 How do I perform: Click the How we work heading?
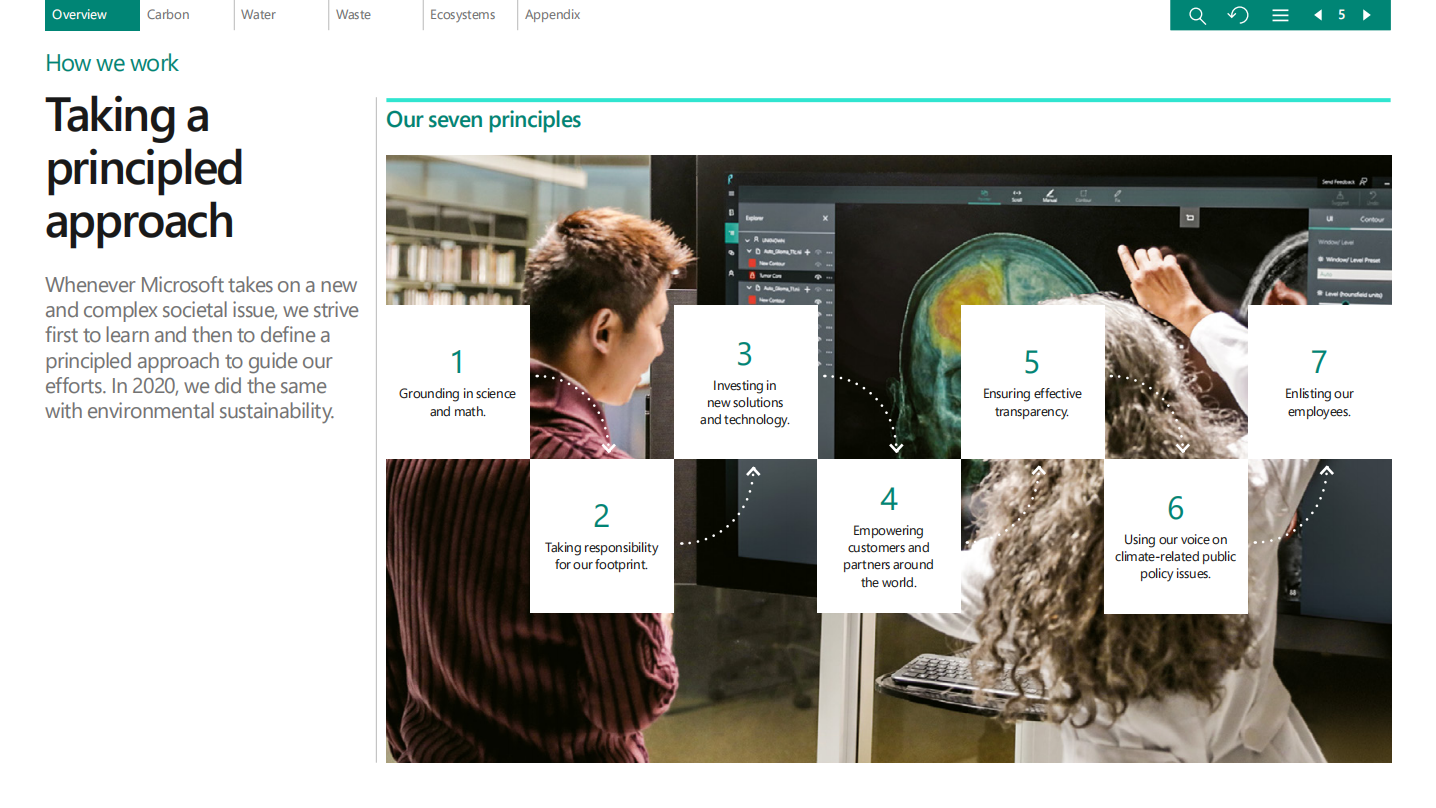point(112,63)
